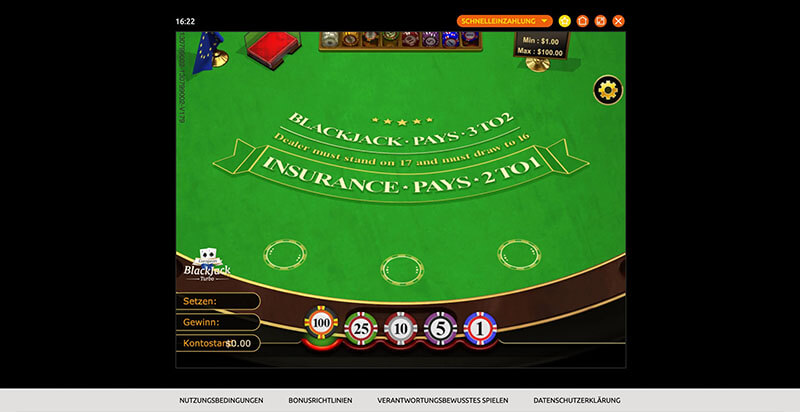Choose the red 10 chip
Viewport: 800px width, 412px height.
coord(400,327)
